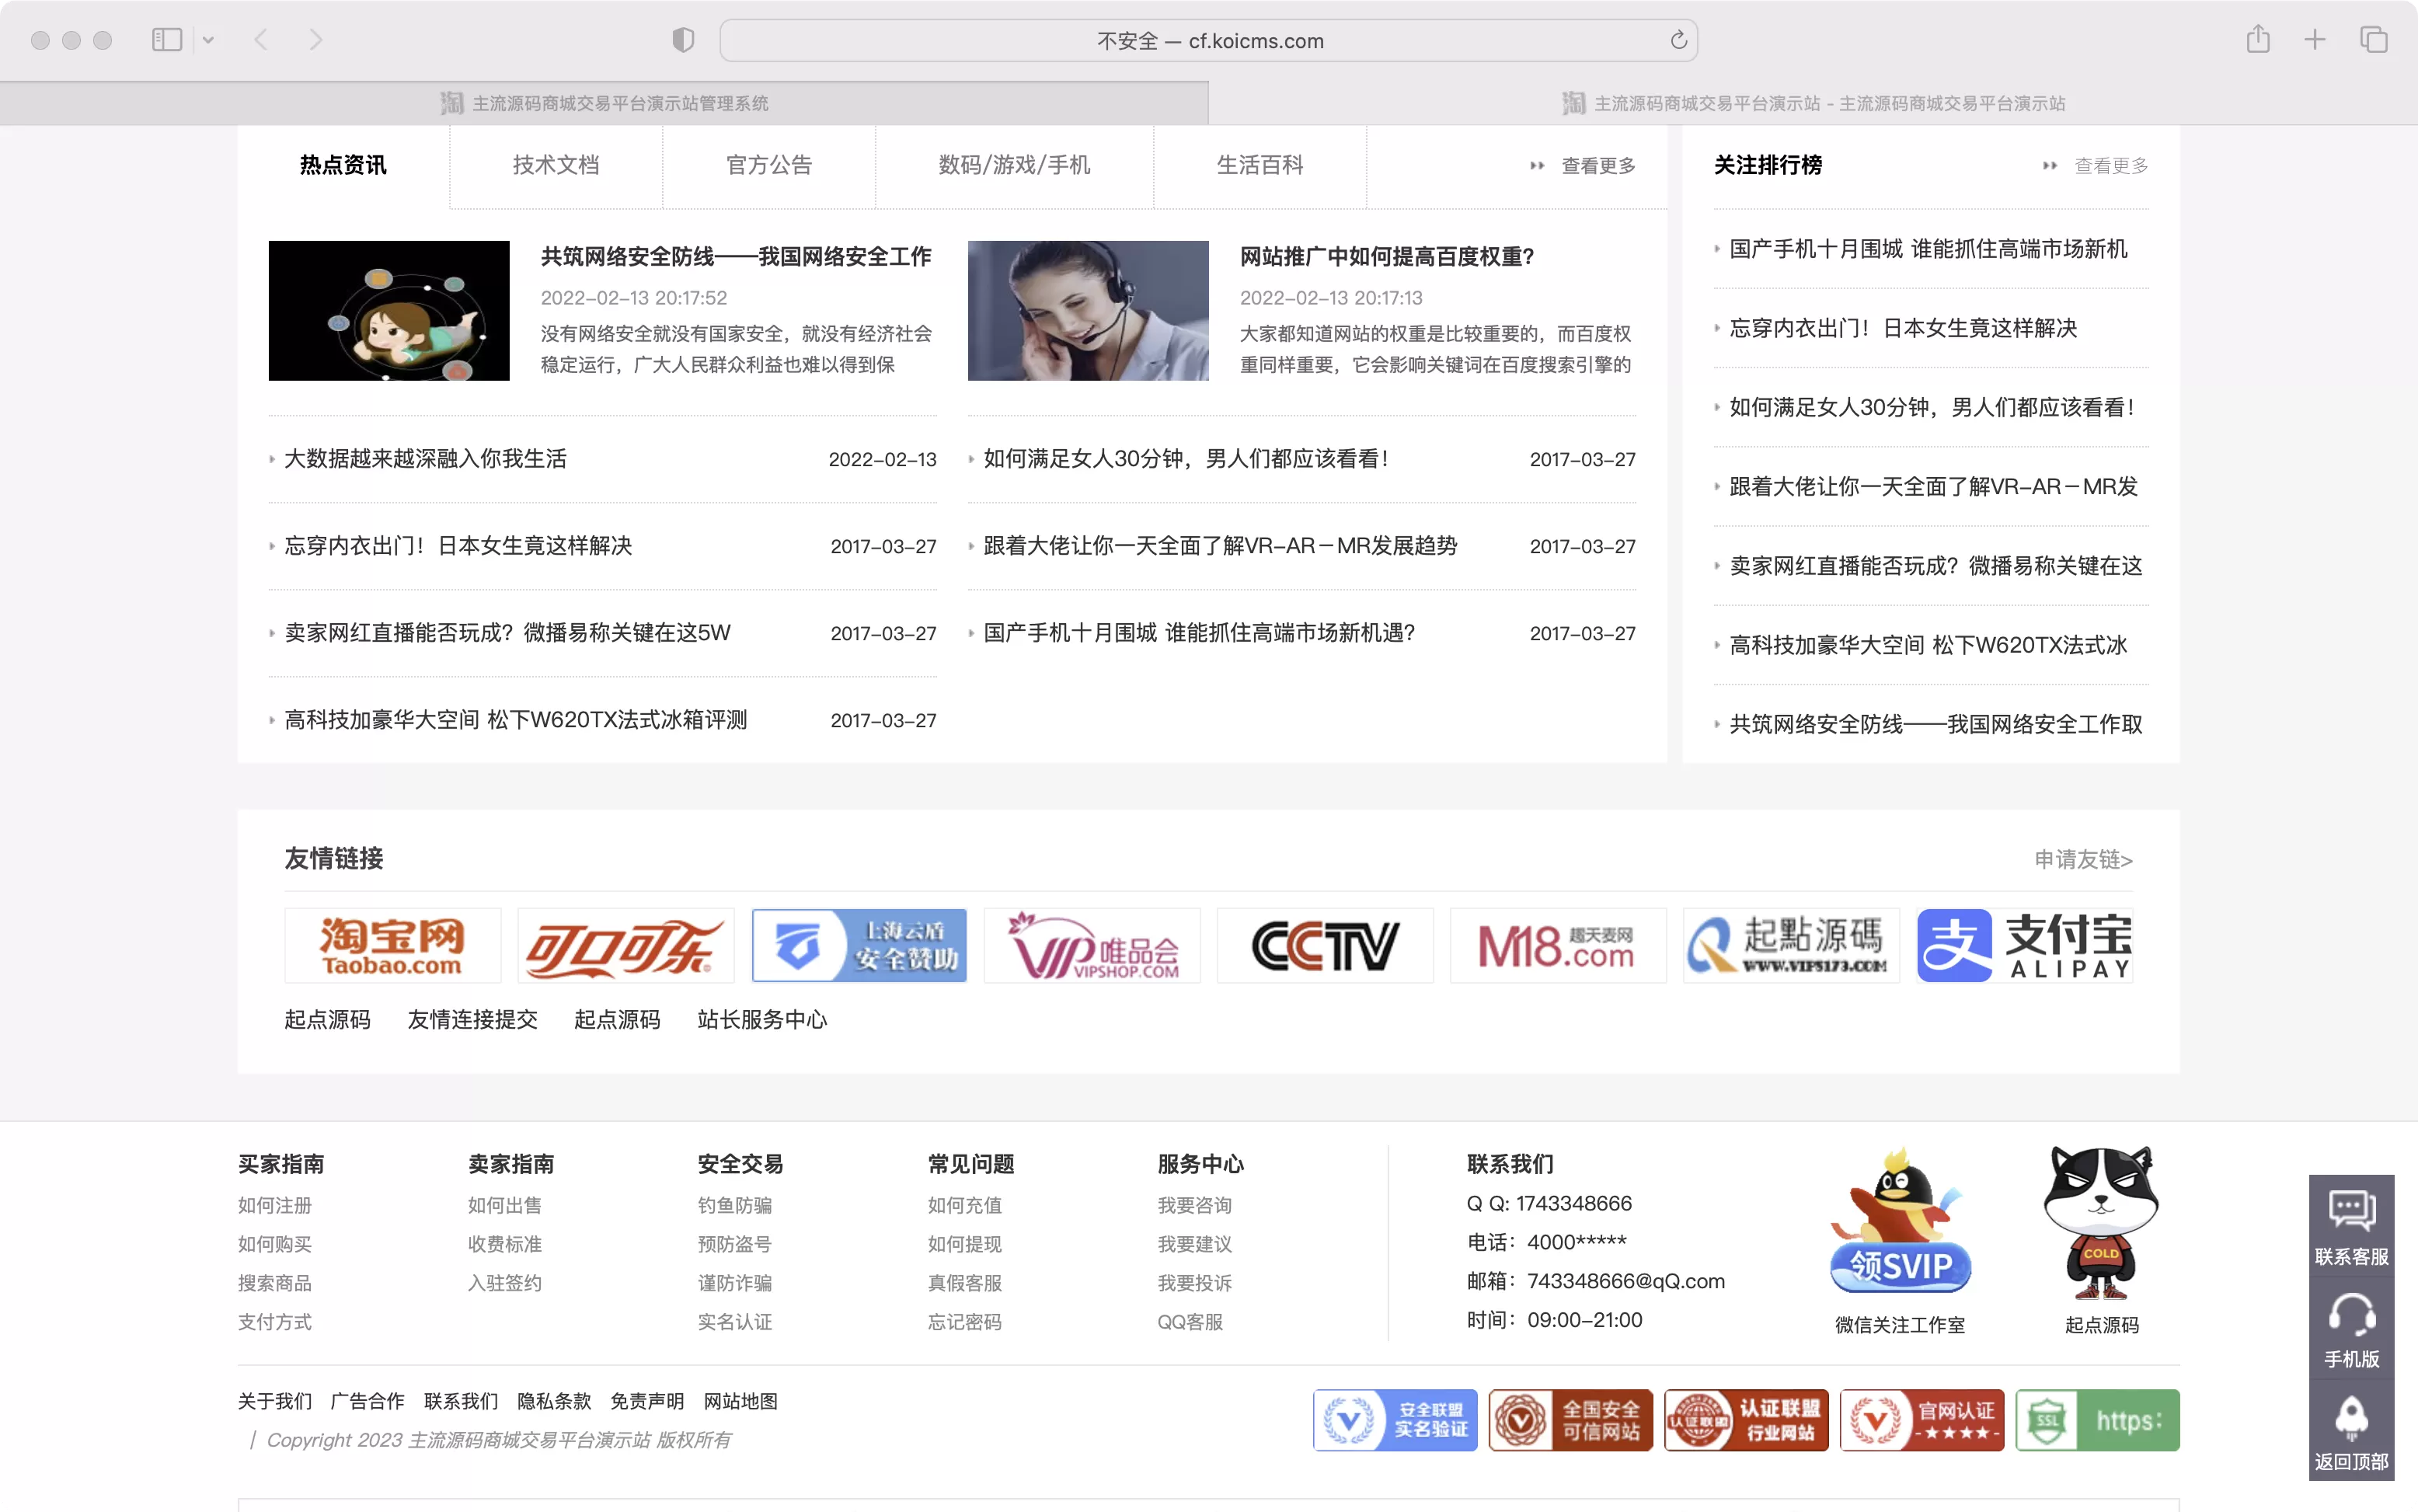This screenshot has height=1512, width=2418.
Task: Open 隐私条款 in the footer
Action: click(x=554, y=1402)
